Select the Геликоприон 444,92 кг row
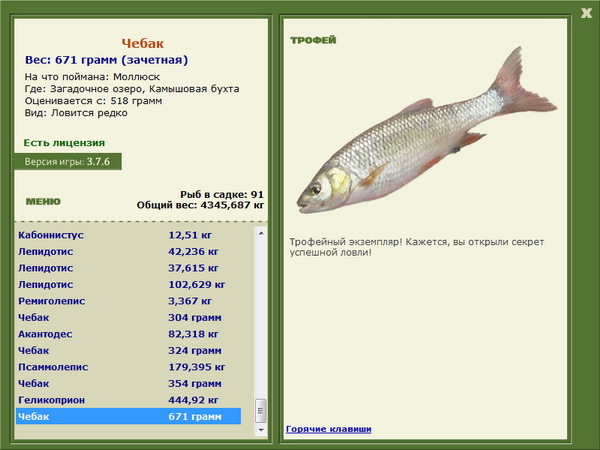 (x=129, y=399)
